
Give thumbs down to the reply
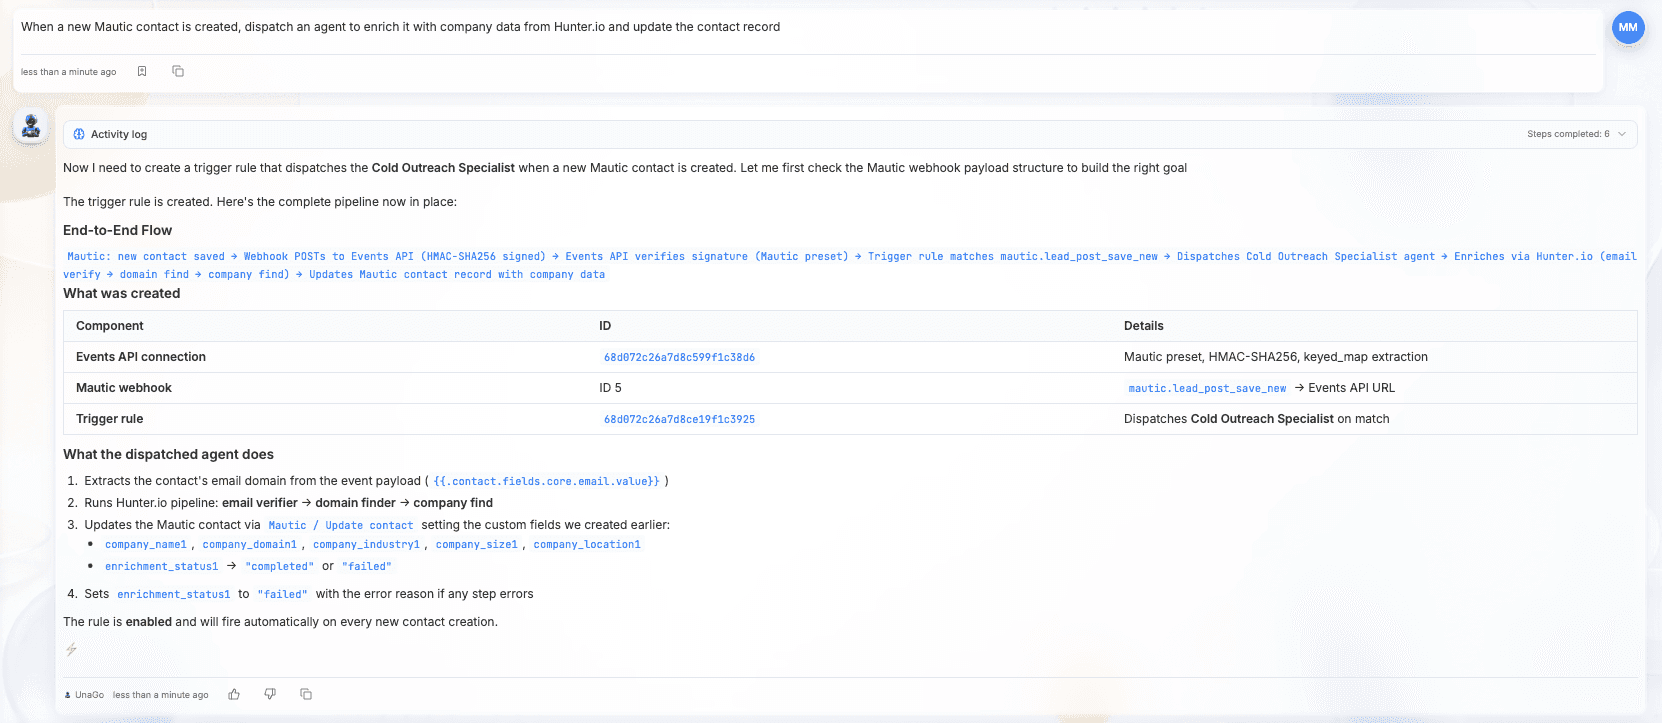click(270, 694)
